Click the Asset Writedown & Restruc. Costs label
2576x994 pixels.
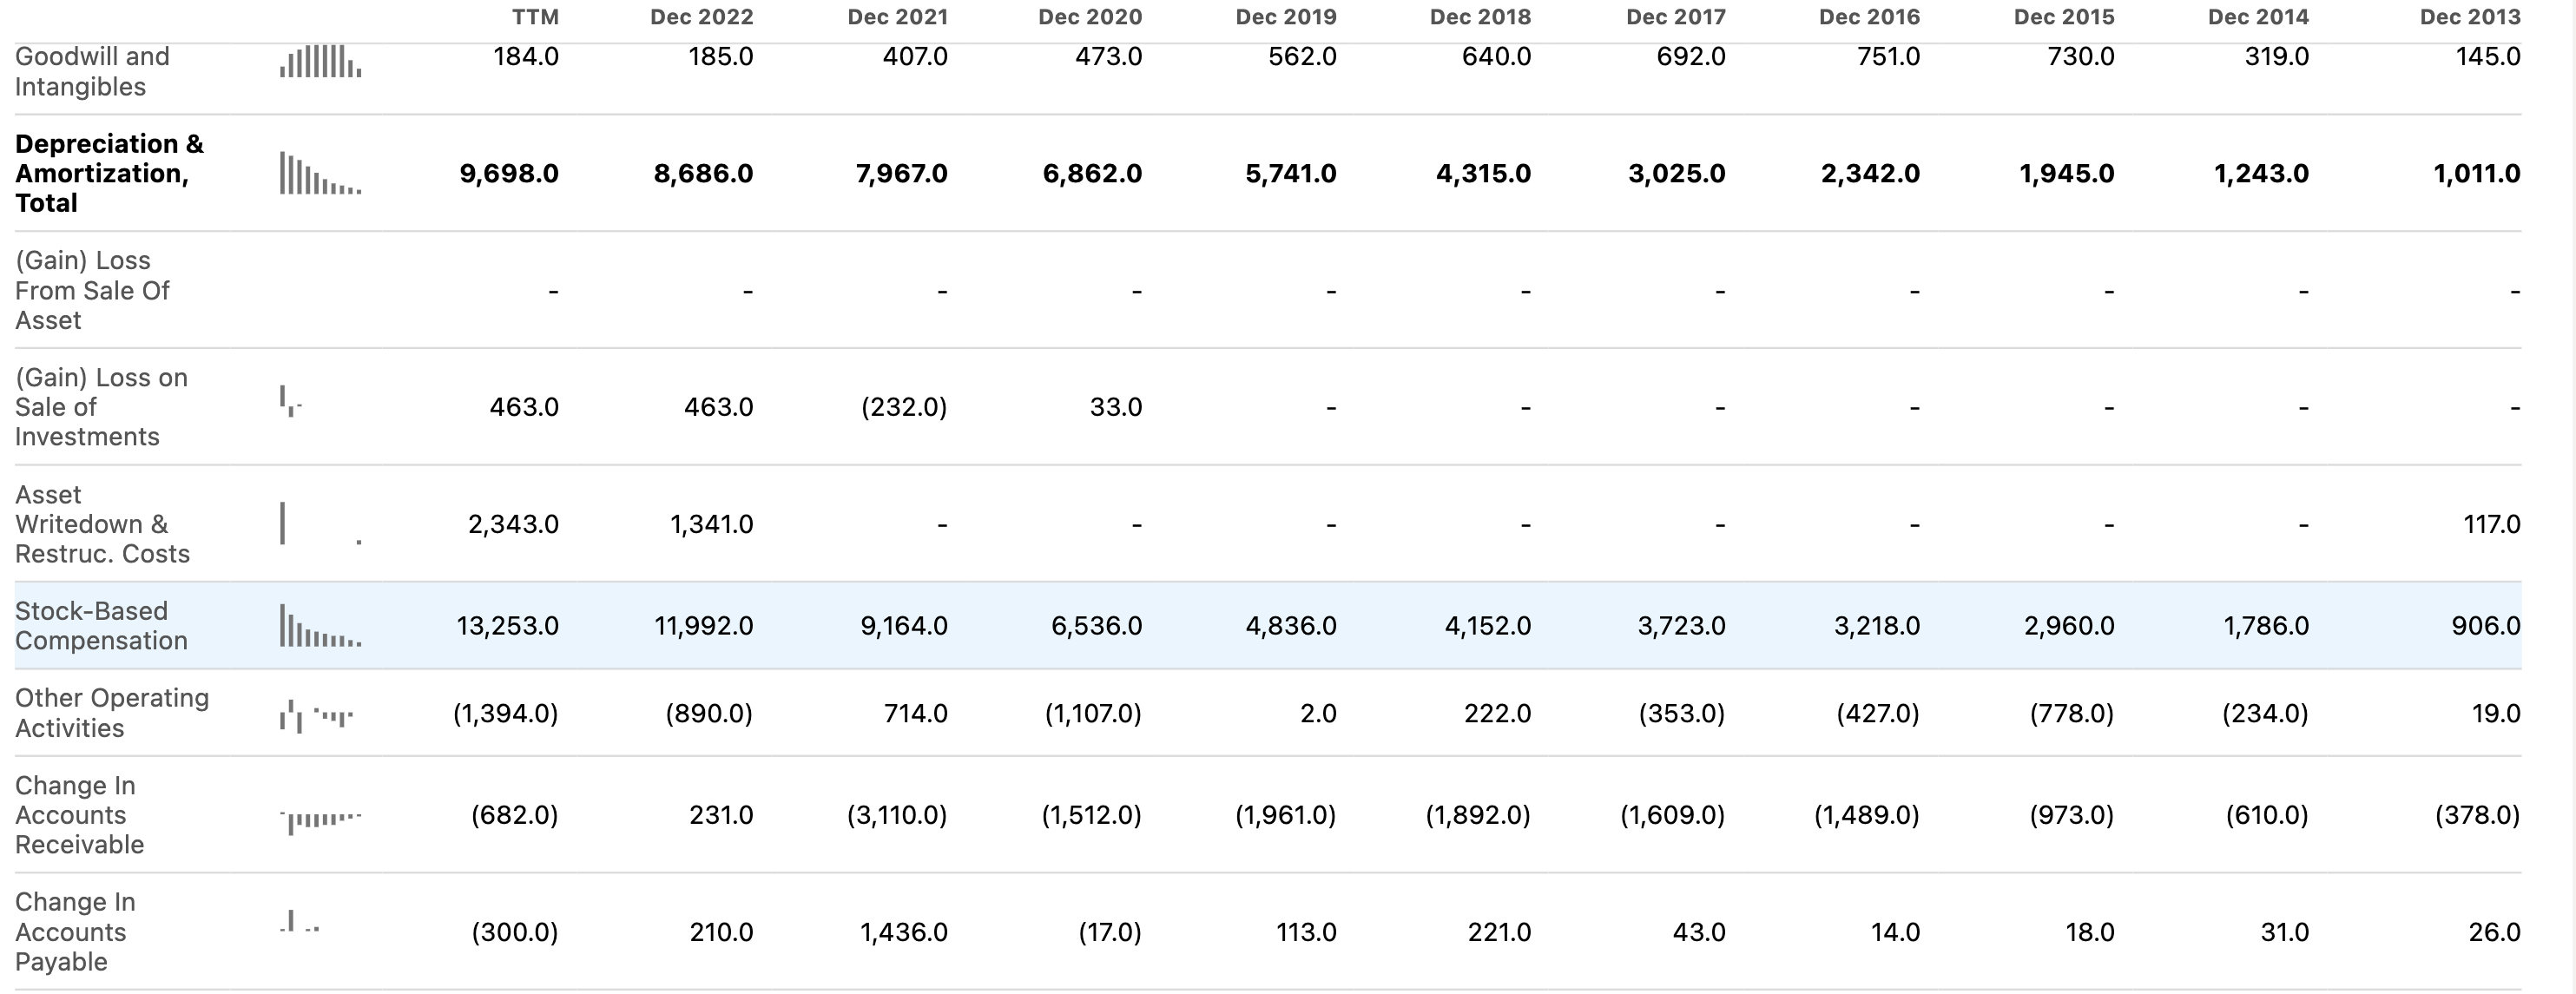click(x=102, y=524)
